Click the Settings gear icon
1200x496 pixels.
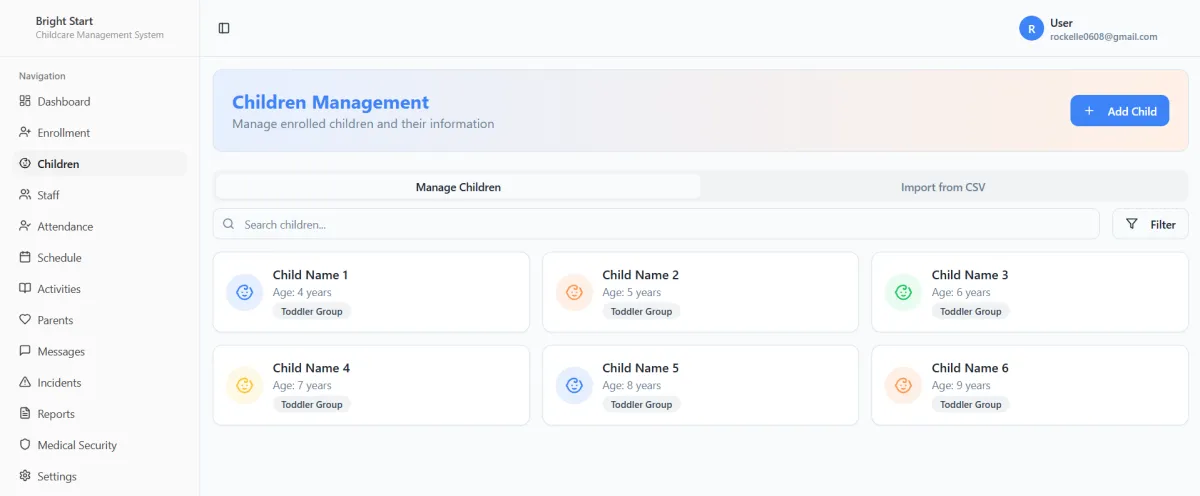point(25,476)
